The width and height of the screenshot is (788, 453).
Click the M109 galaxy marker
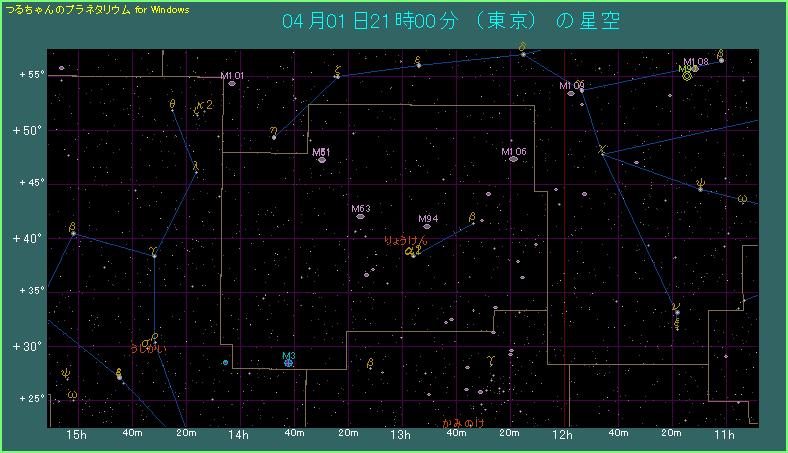[571, 92]
